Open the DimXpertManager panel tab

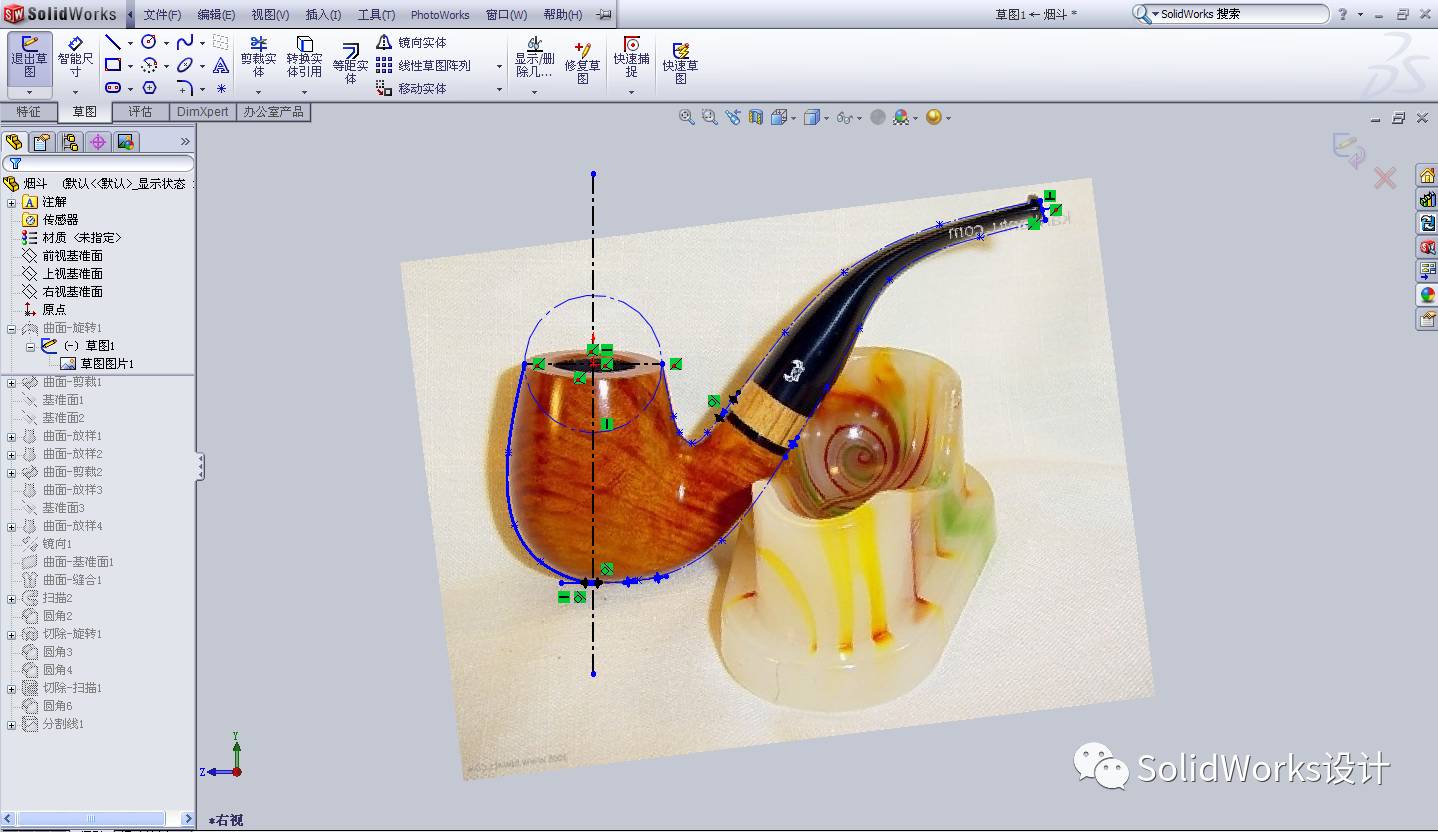[98, 142]
